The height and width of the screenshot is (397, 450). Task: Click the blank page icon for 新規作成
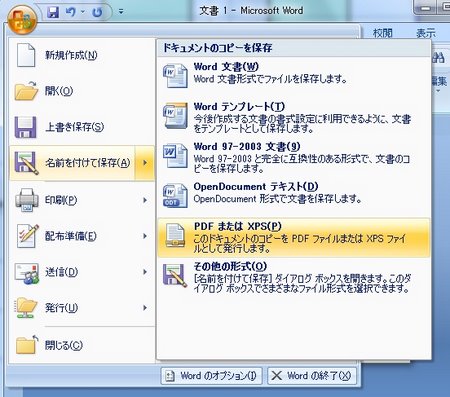[x=26, y=55]
